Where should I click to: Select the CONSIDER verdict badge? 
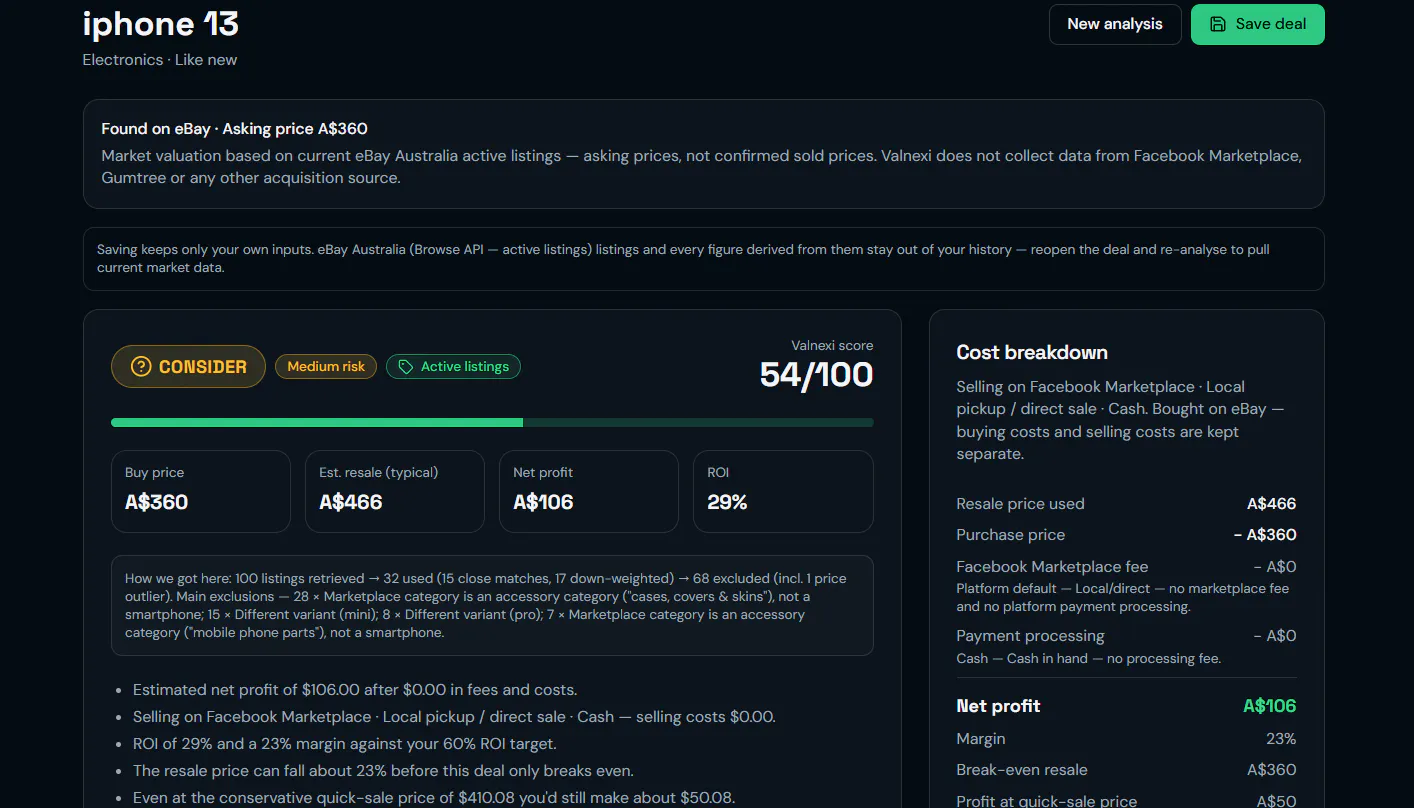pos(188,367)
